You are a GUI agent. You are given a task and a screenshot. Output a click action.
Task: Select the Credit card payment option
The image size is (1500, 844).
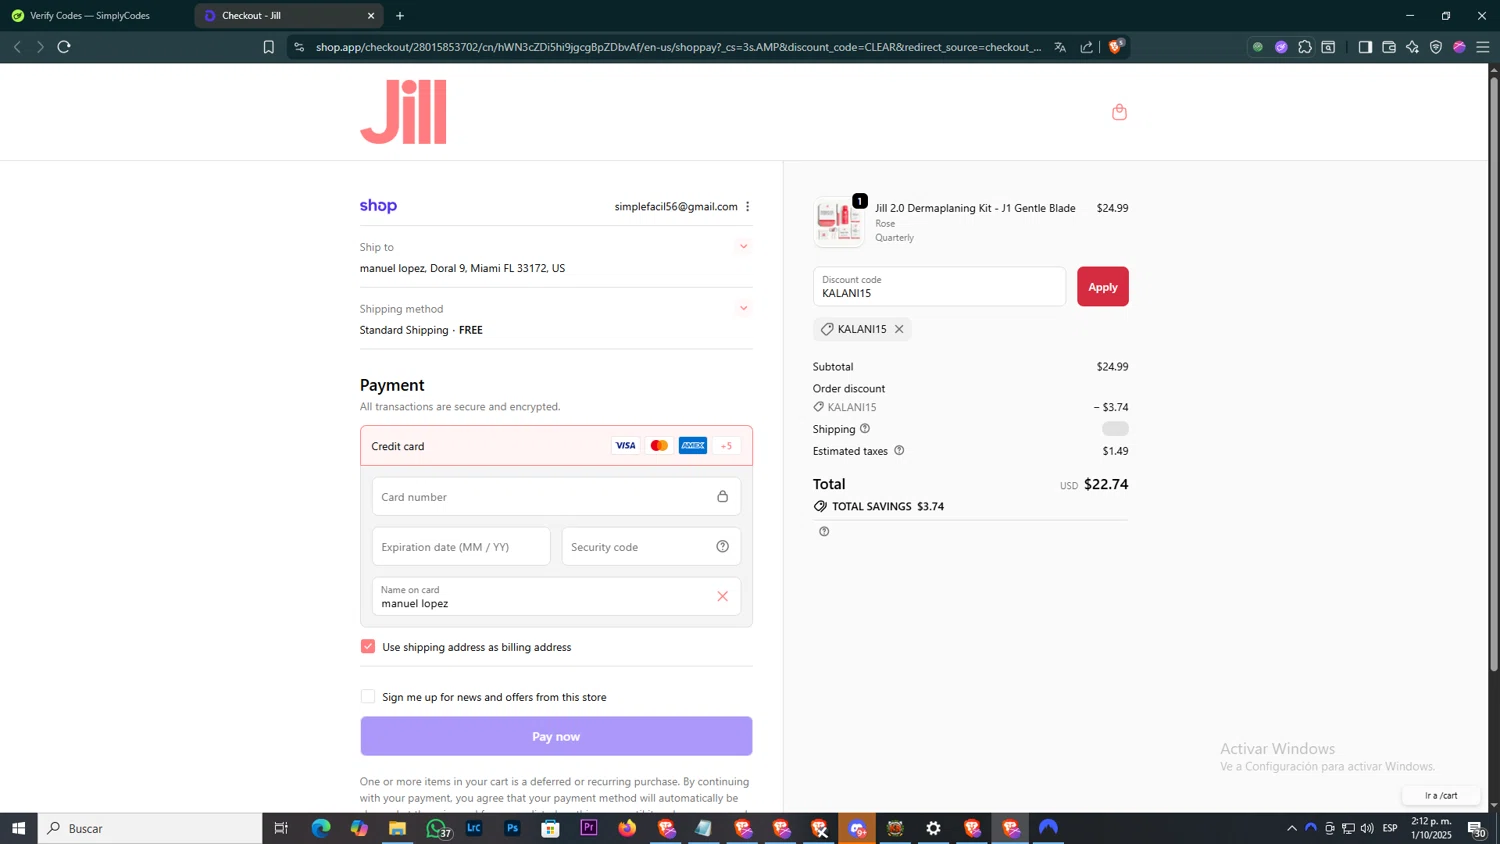pyautogui.click(x=556, y=446)
